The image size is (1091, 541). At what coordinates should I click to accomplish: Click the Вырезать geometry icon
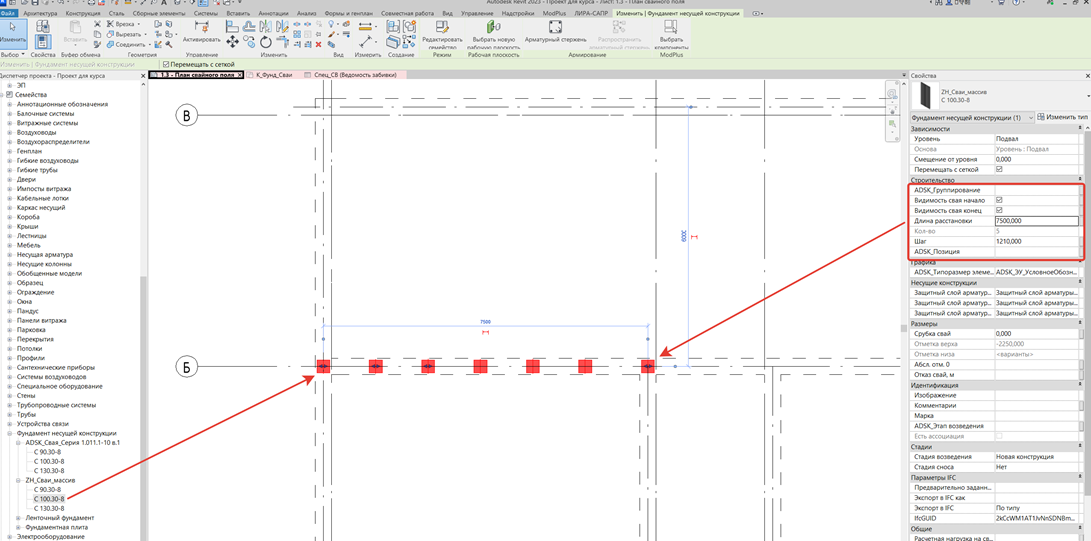(111, 33)
